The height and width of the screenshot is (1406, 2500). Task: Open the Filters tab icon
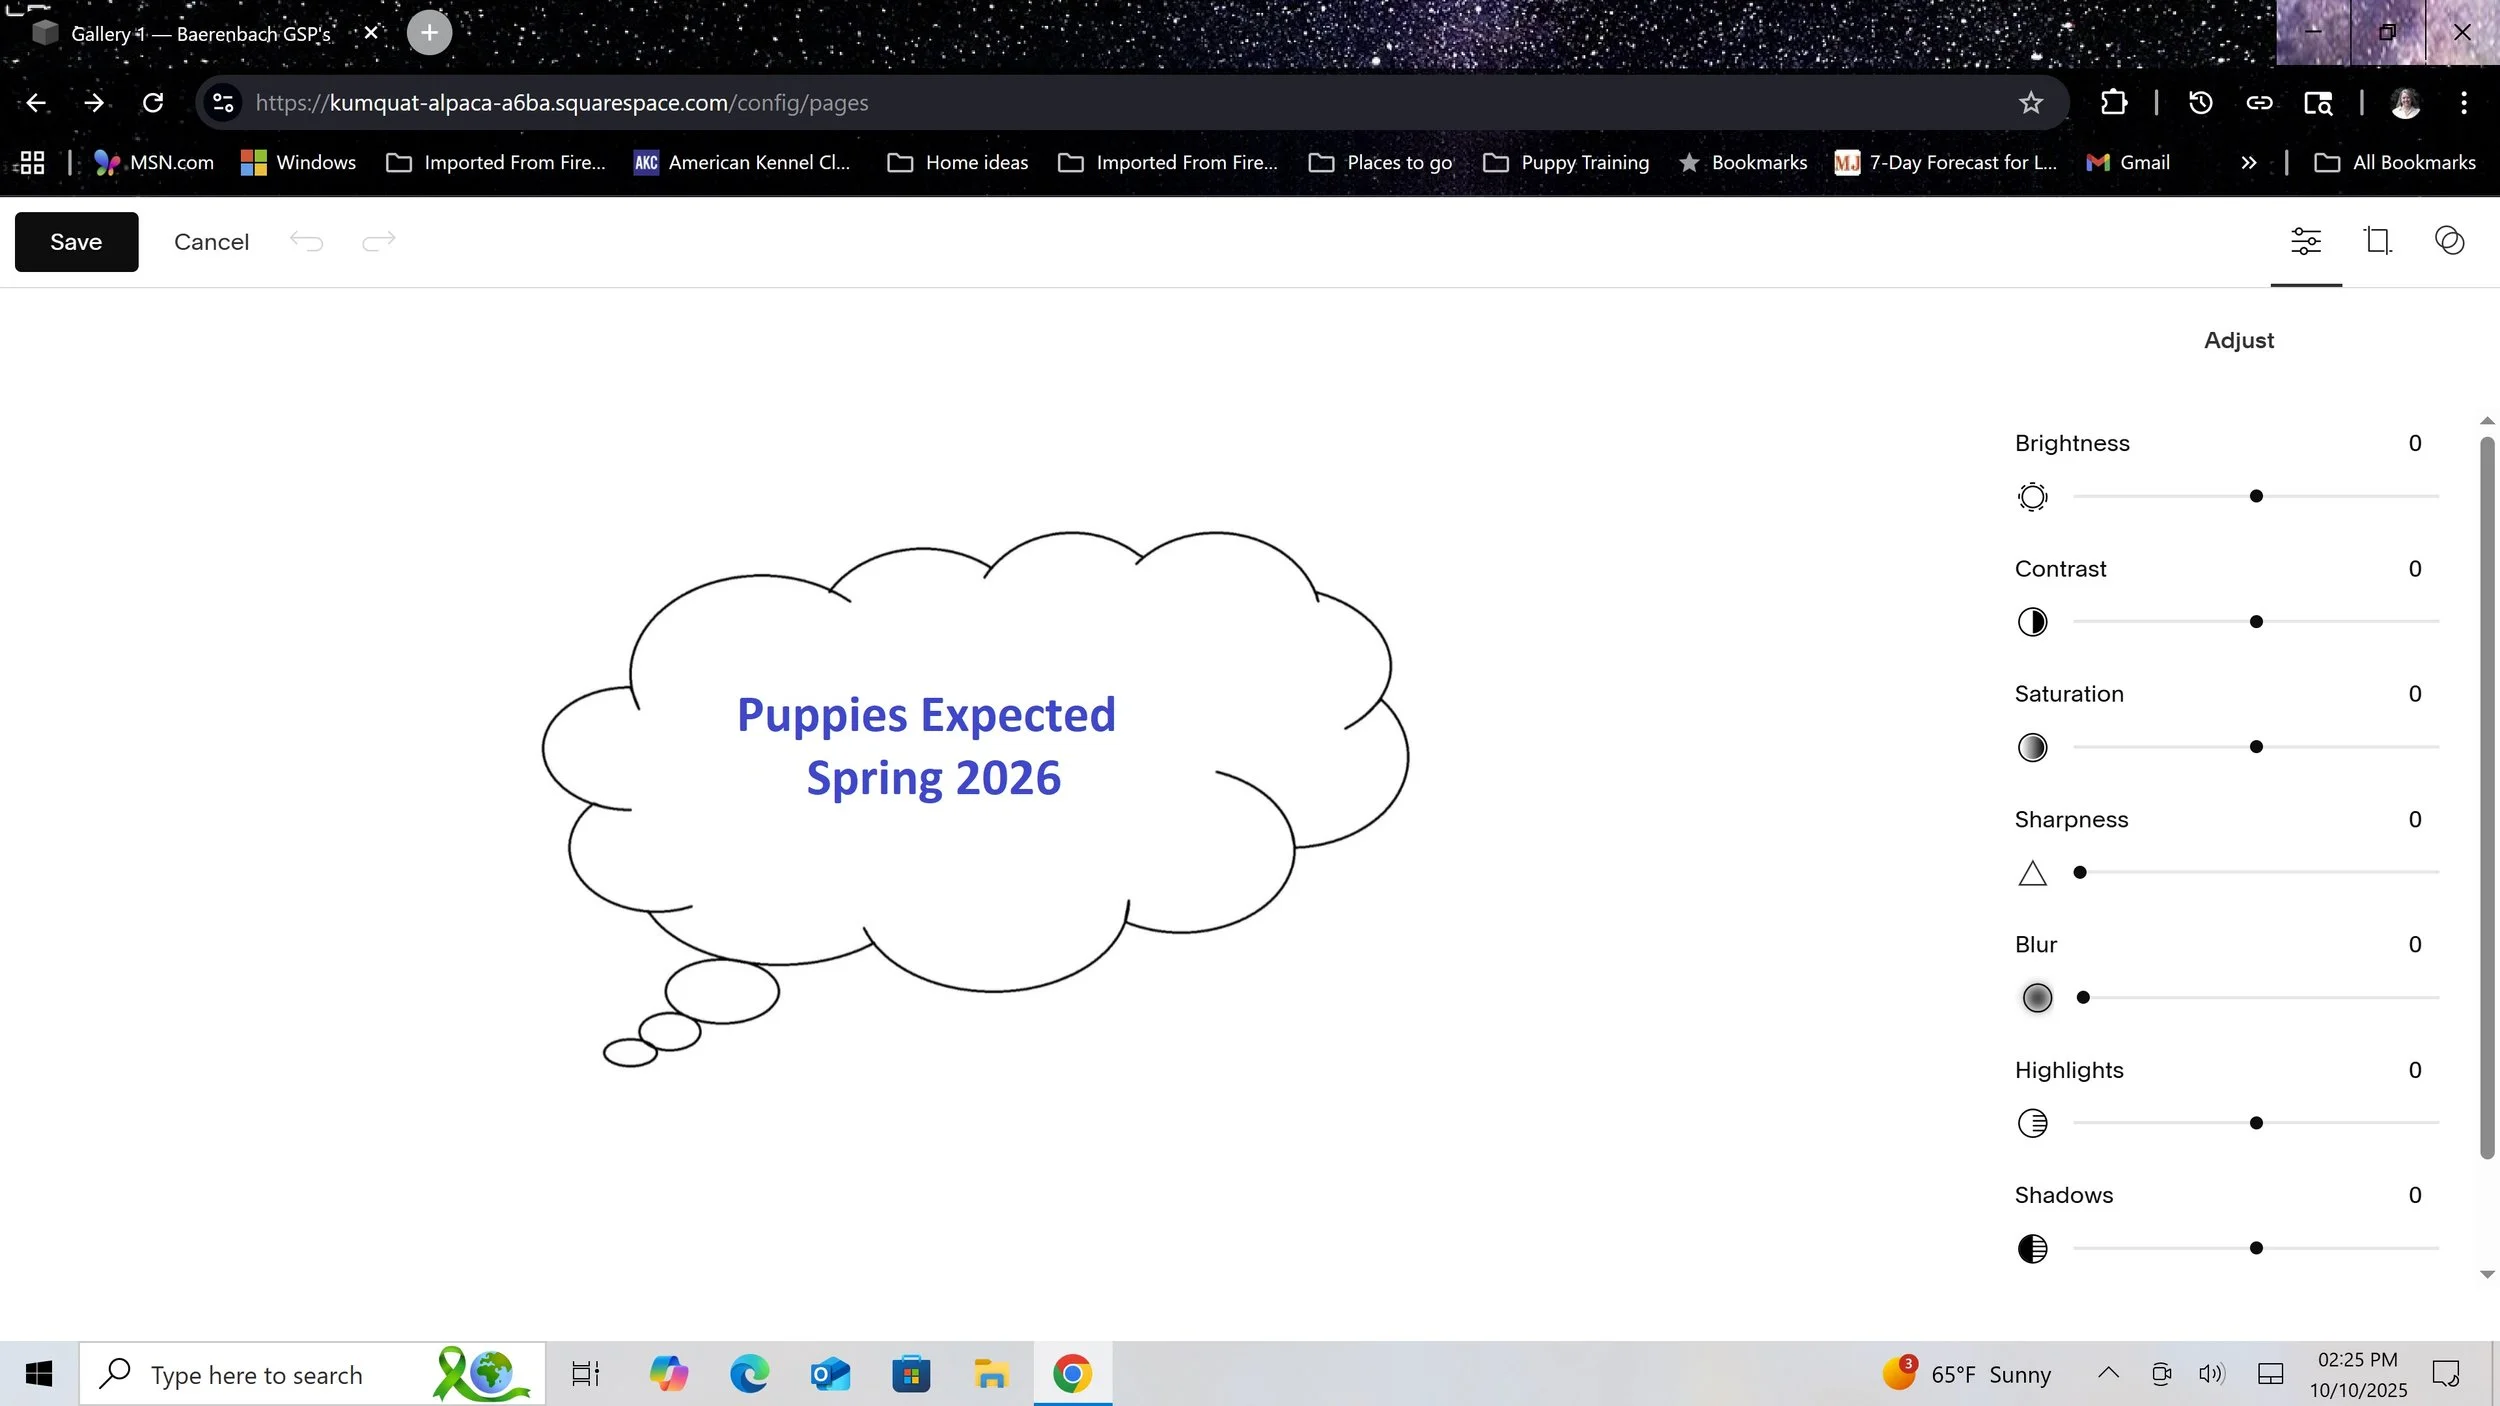click(x=2449, y=241)
